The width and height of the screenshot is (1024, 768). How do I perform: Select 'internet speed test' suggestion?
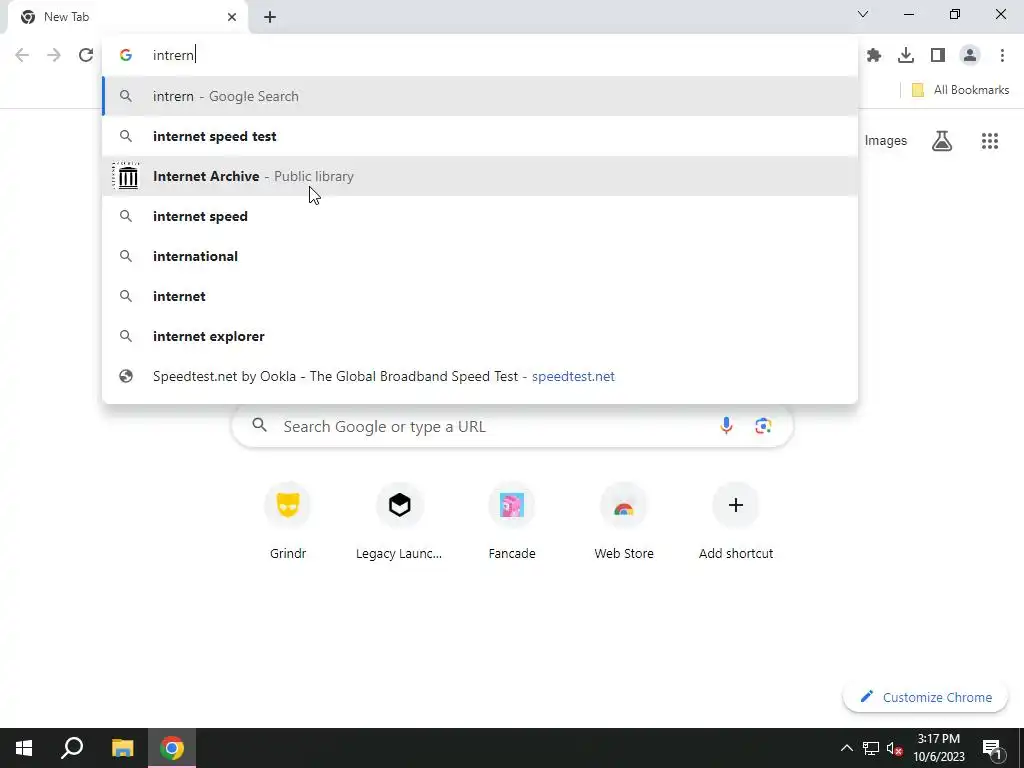click(x=480, y=136)
